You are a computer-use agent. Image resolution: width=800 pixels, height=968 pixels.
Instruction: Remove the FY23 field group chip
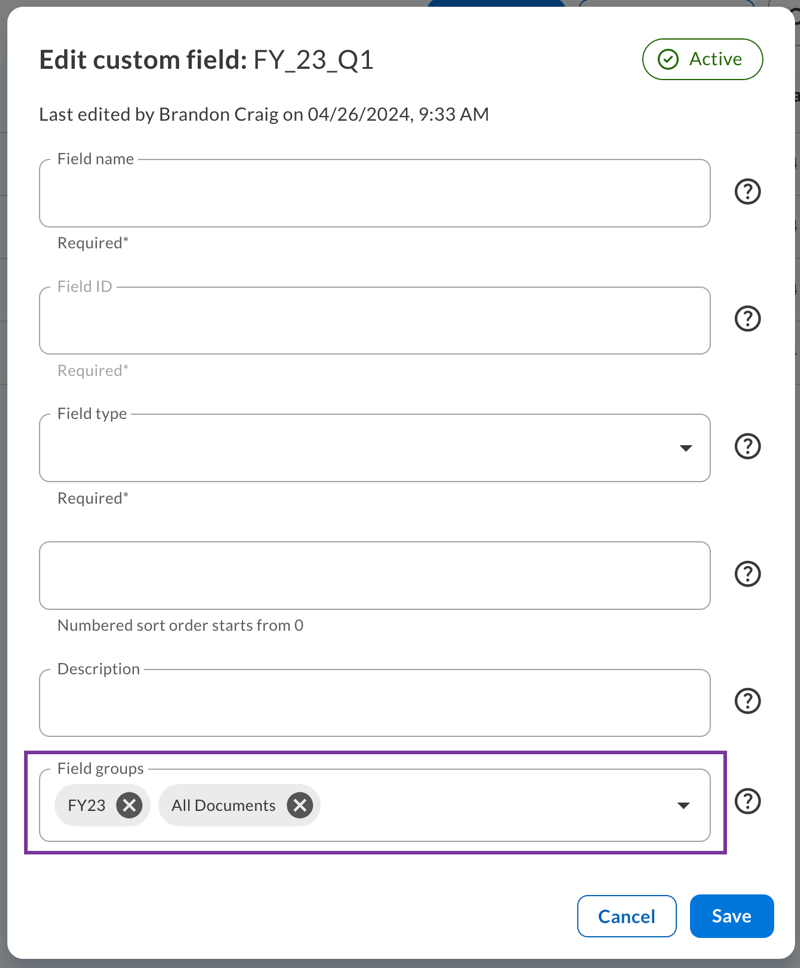click(x=130, y=805)
